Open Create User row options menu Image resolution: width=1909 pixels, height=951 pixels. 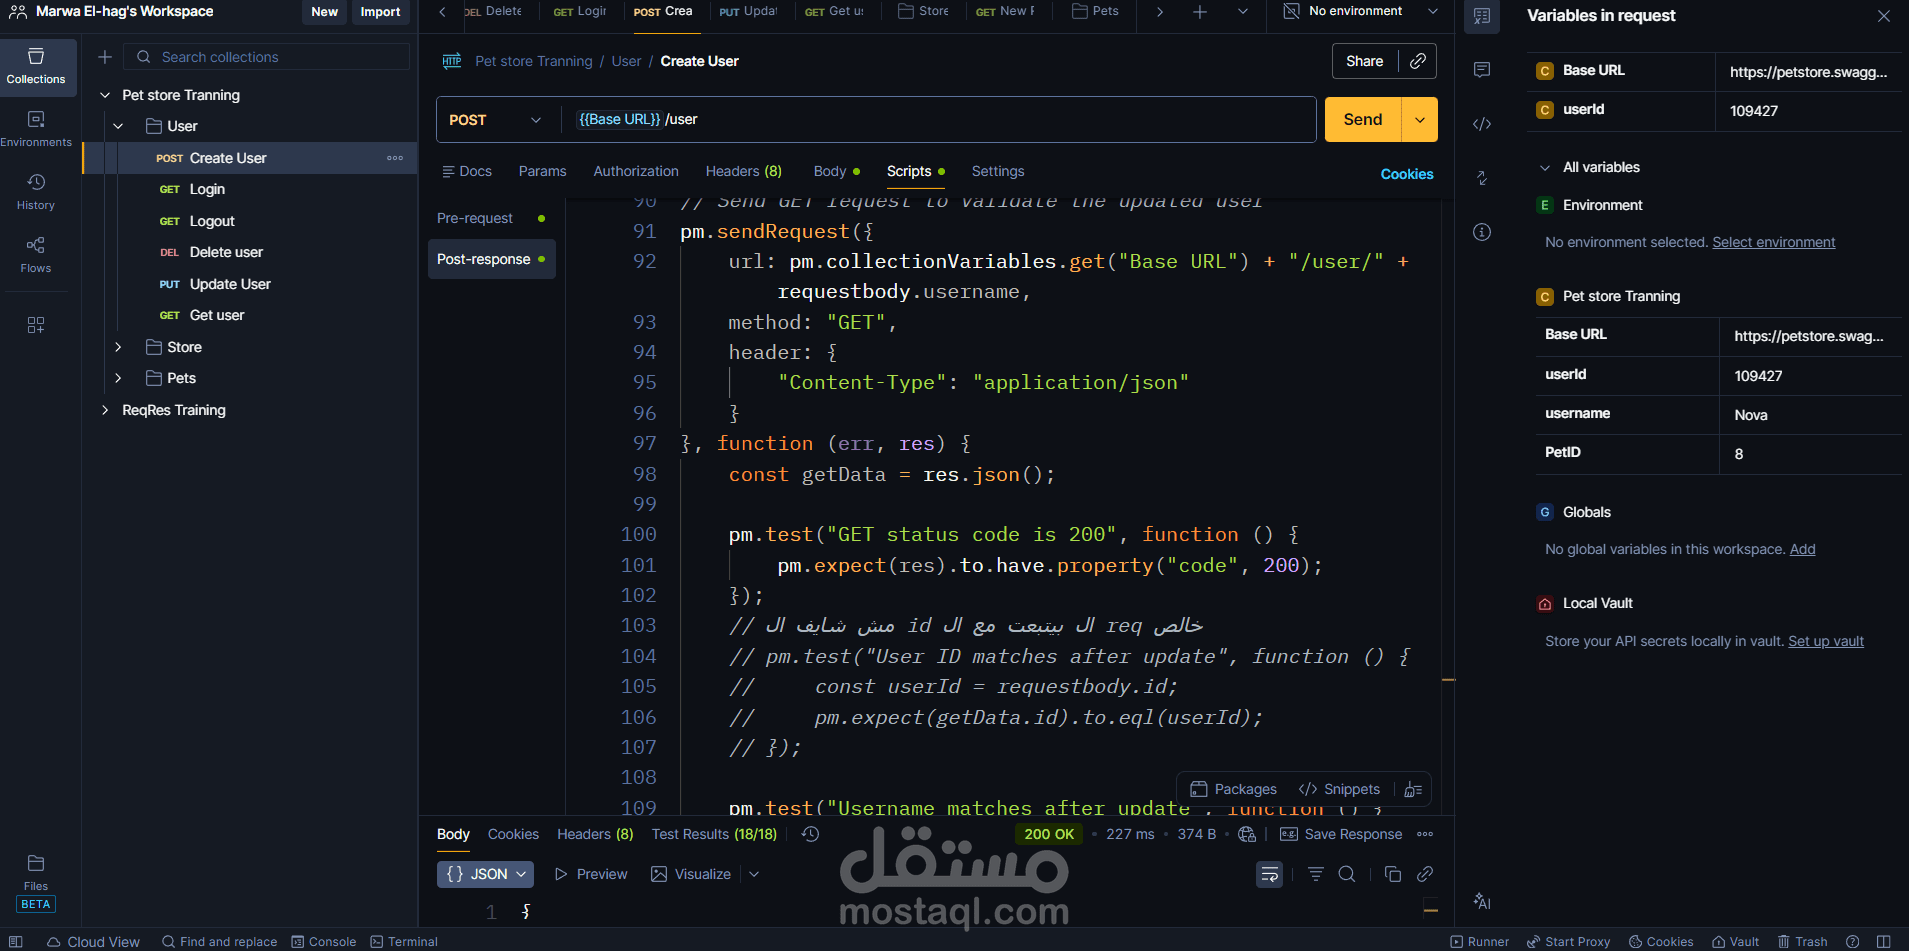click(x=395, y=158)
